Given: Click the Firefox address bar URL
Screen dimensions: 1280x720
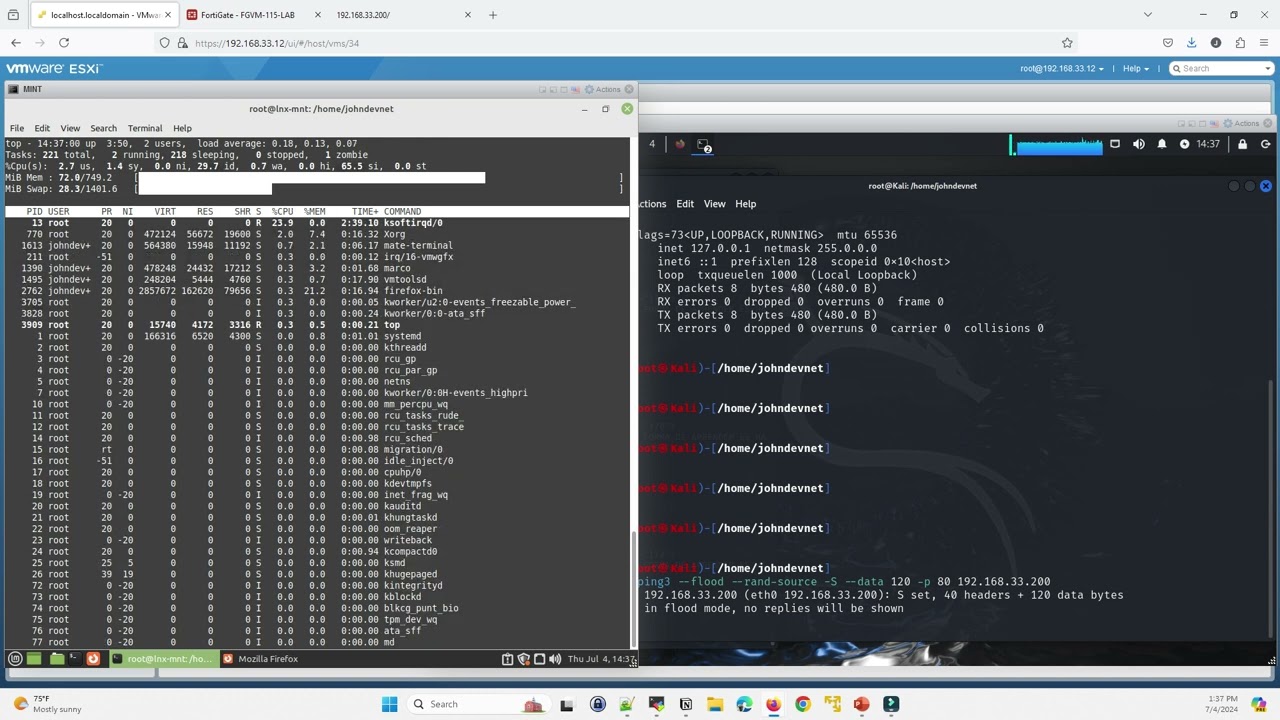Looking at the screenshot, I should pos(277,43).
